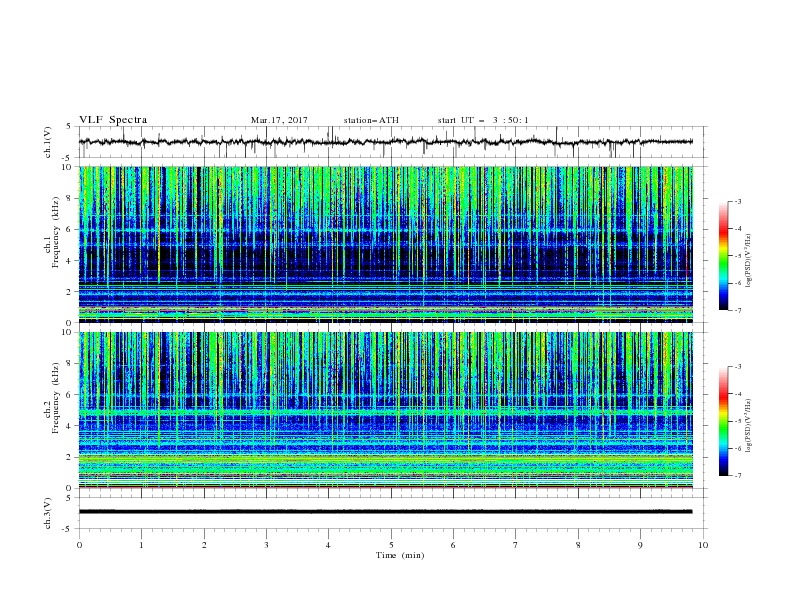Click the "ch.3(V)" waveform axis label
This screenshot has height=612, width=792.
click(x=48, y=513)
